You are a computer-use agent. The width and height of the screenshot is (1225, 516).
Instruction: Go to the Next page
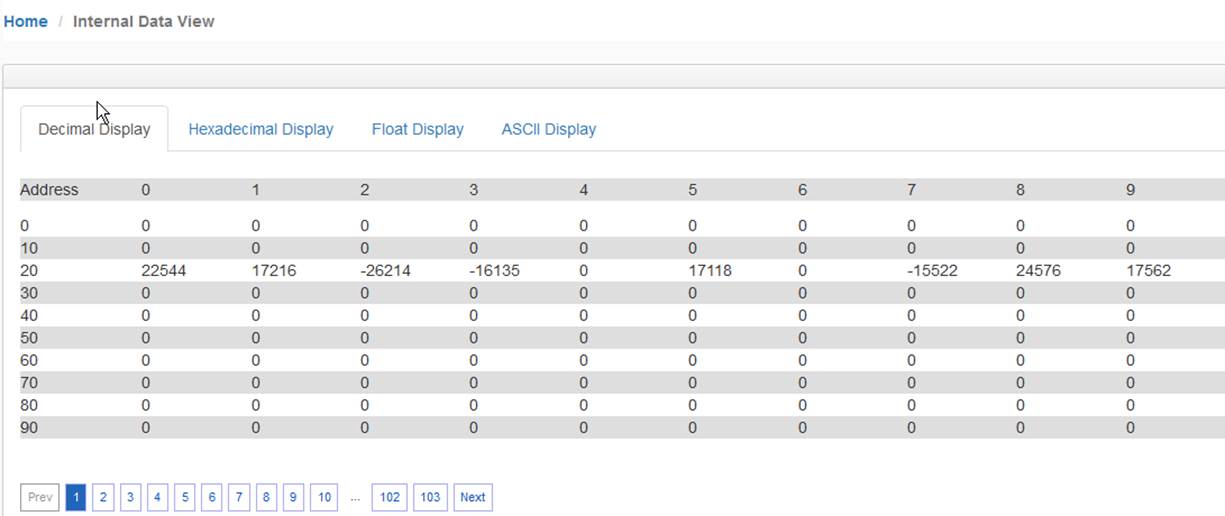pyautogui.click(x=473, y=497)
